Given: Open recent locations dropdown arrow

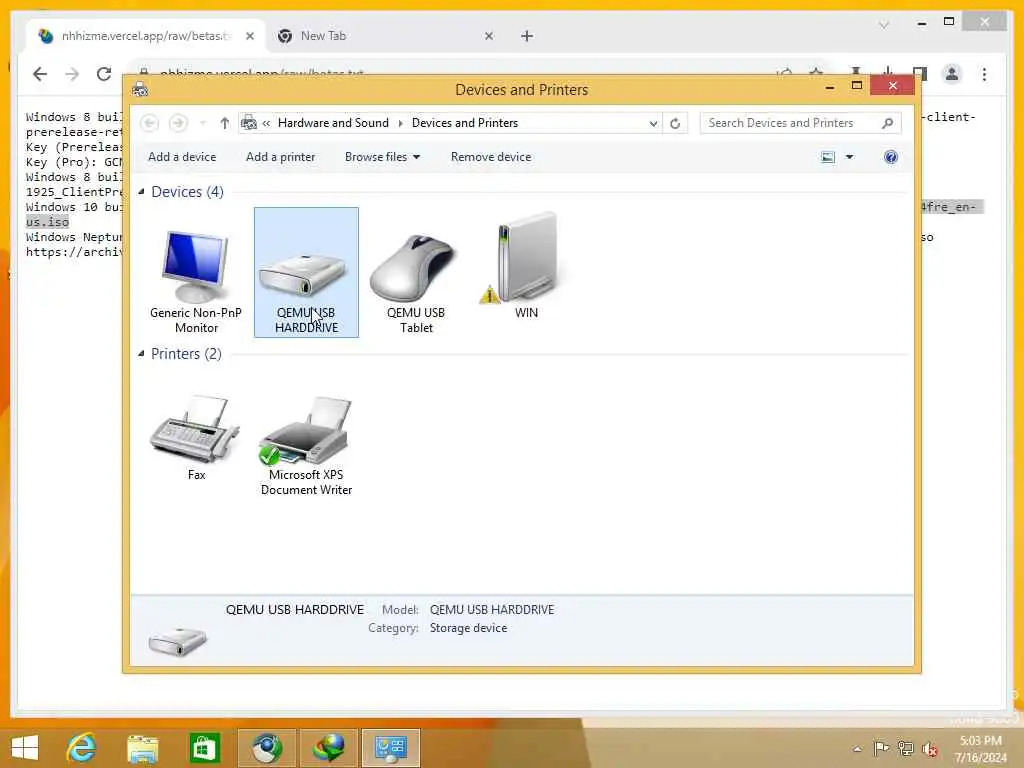Looking at the screenshot, I should coord(202,123).
